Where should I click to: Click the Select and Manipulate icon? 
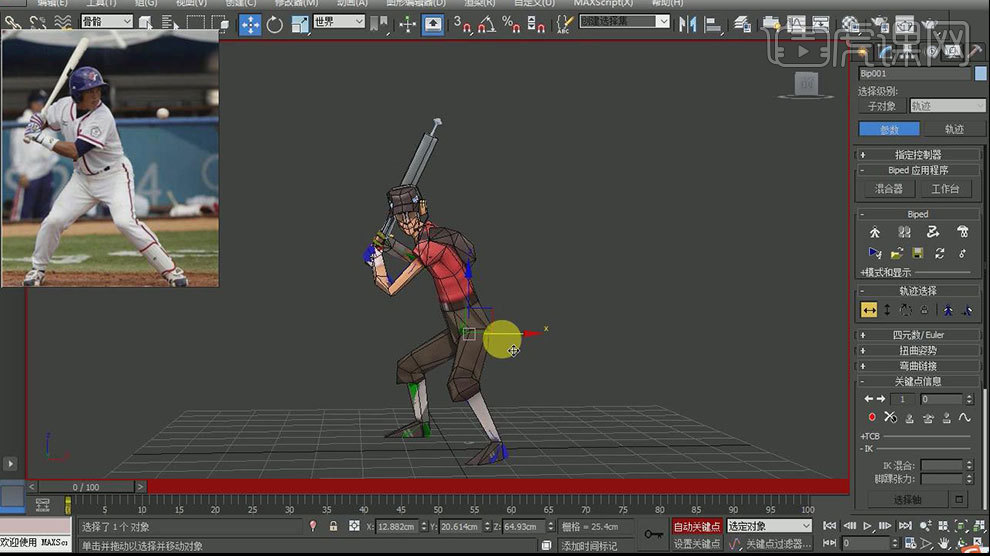coord(408,24)
